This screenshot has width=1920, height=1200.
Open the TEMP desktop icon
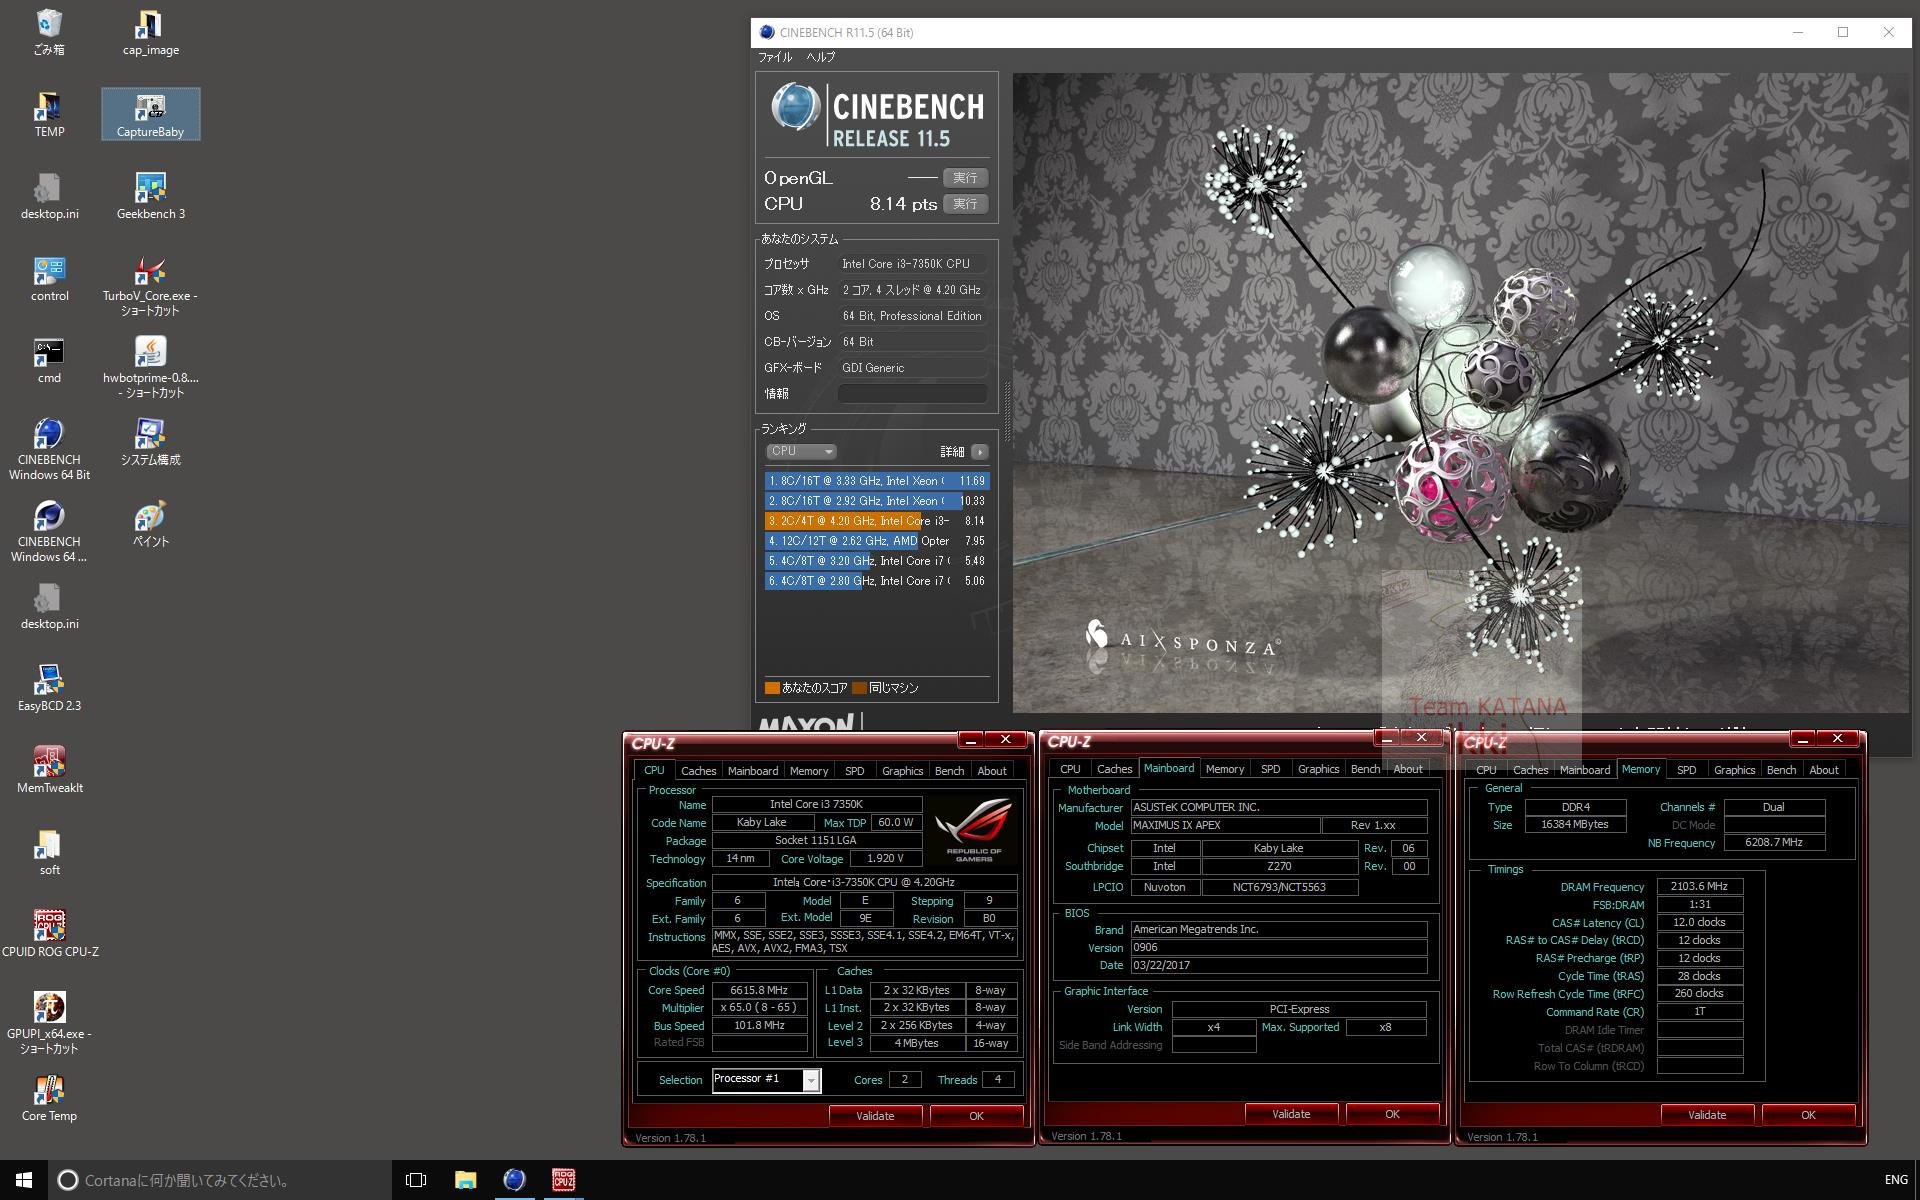tap(49, 115)
